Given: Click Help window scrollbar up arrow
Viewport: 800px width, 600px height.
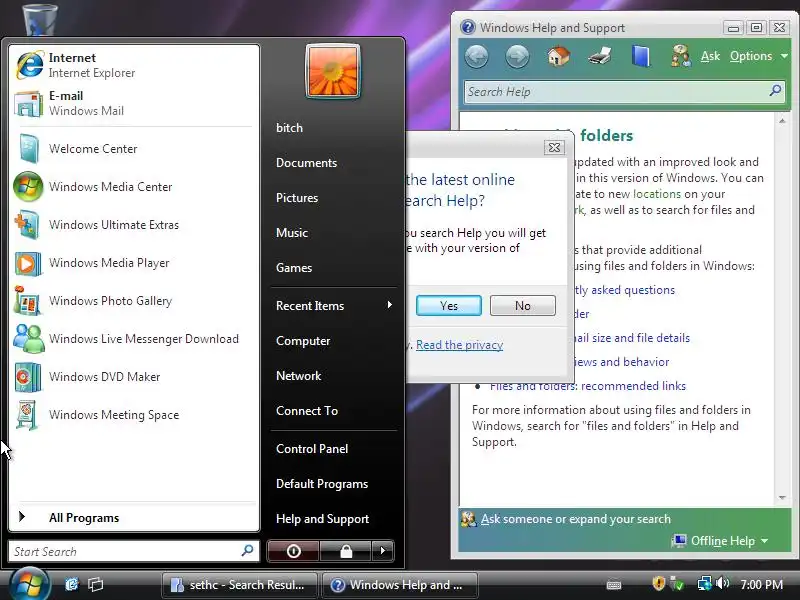Looking at the screenshot, I should [x=782, y=121].
